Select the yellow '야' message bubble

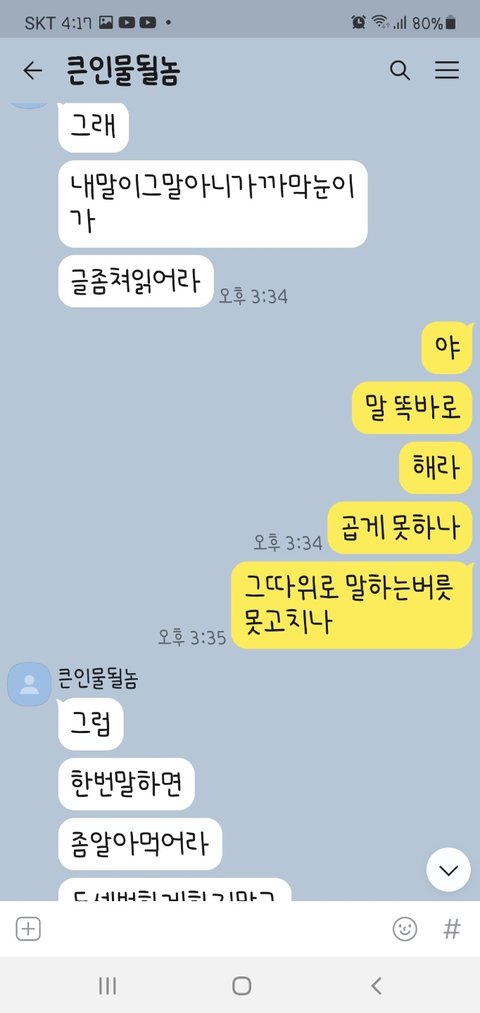(x=447, y=348)
